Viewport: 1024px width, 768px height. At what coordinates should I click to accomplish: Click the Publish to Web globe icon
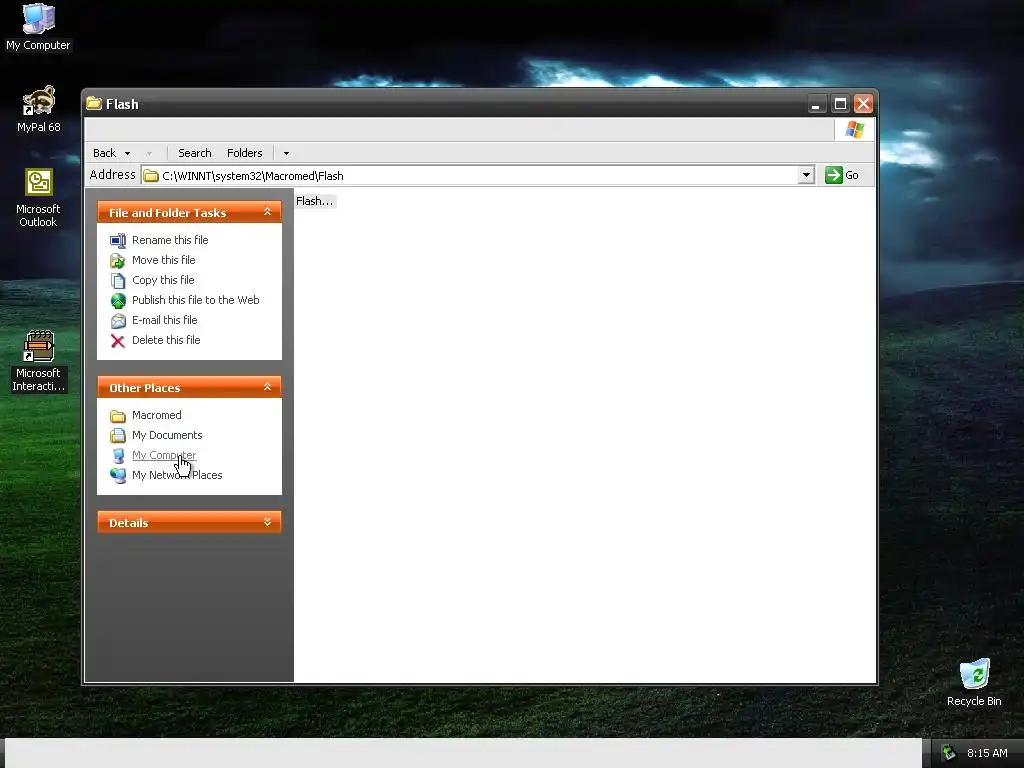[118, 300]
